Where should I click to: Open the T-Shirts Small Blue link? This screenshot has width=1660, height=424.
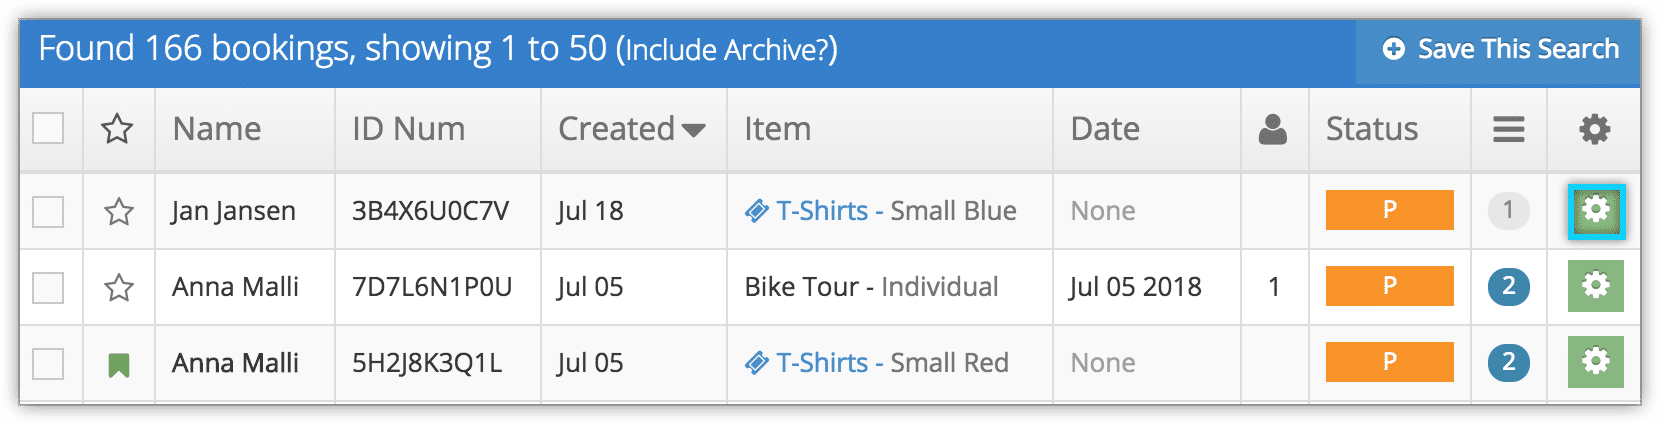pyautogui.click(x=881, y=211)
